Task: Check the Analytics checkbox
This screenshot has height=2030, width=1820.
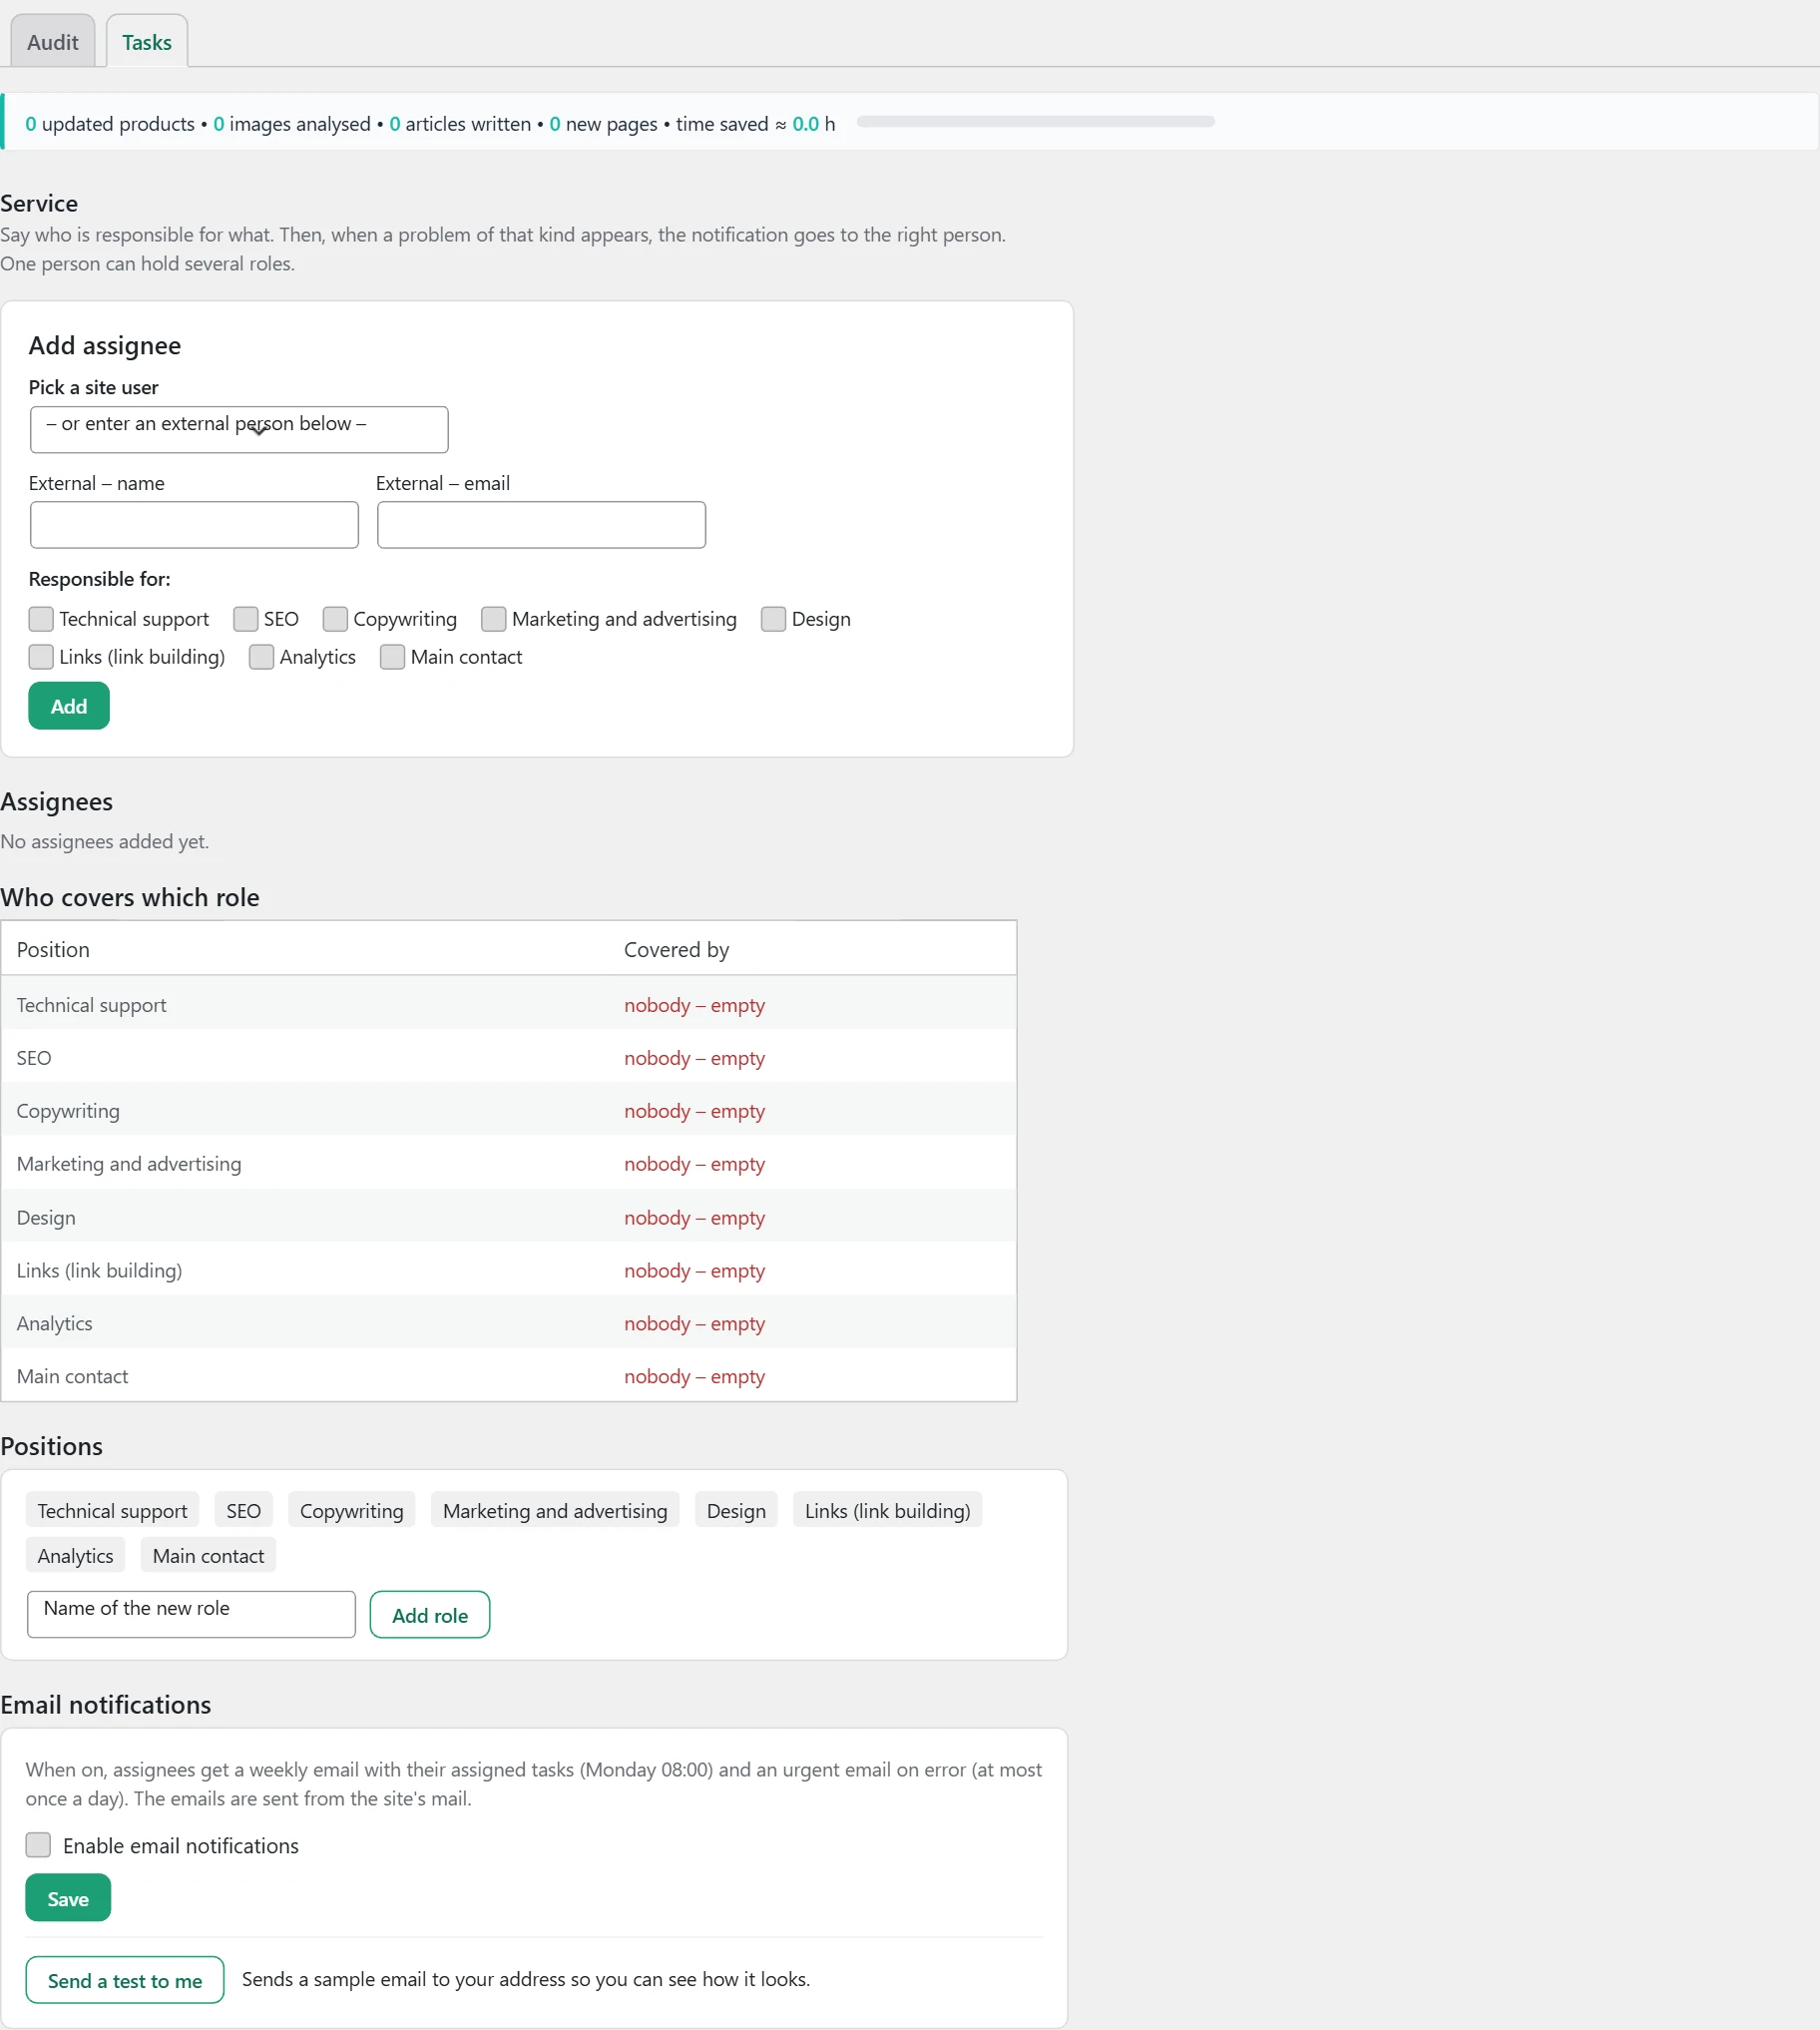Action: coord(262,657)
